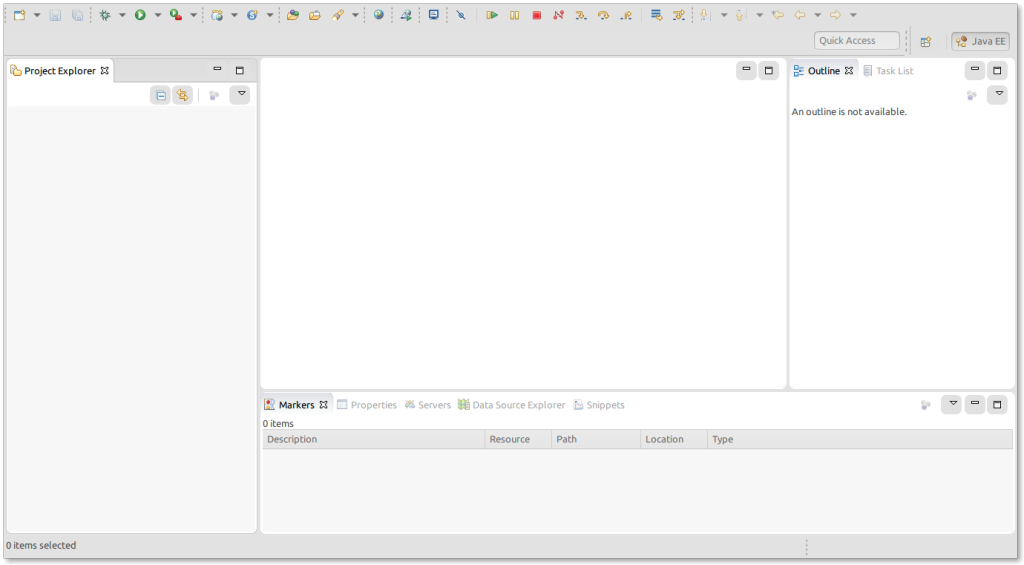The image size is (1024, 565).
Task: Open the Web Browser globe icon
Action: pyautogui.click(x=379, y=15)
